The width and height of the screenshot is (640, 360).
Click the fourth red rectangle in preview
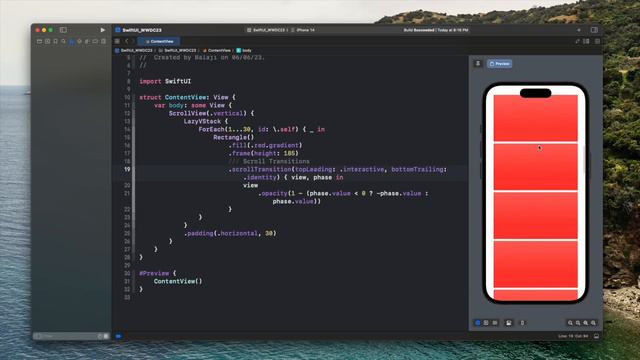coord(536,264)
